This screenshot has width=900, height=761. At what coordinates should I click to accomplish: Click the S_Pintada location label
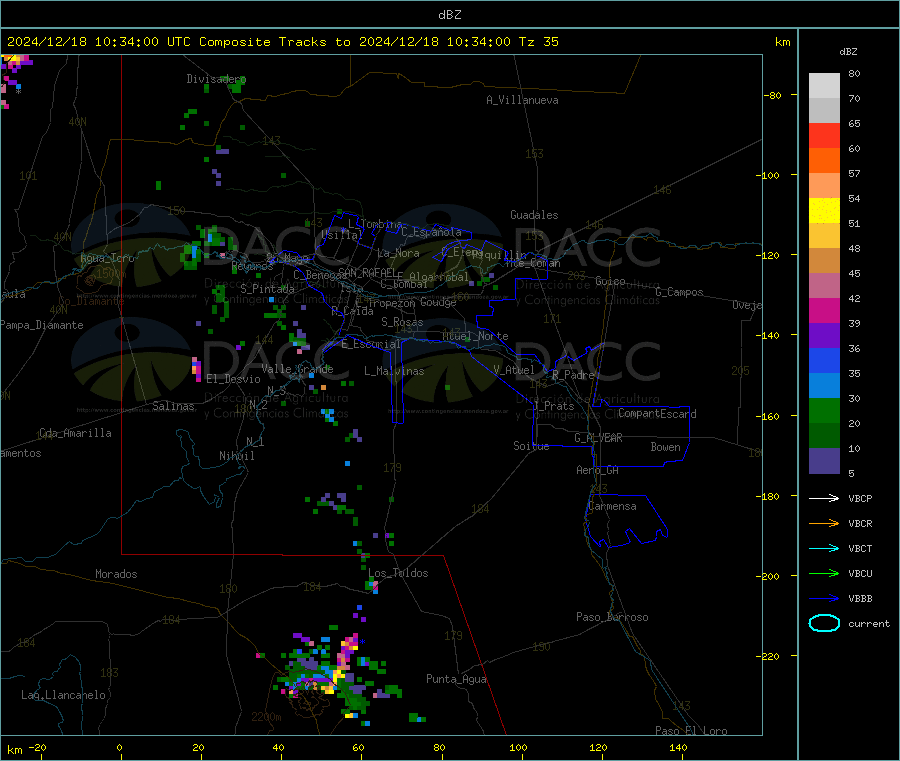pyautogui.click(x=267, y=289)
